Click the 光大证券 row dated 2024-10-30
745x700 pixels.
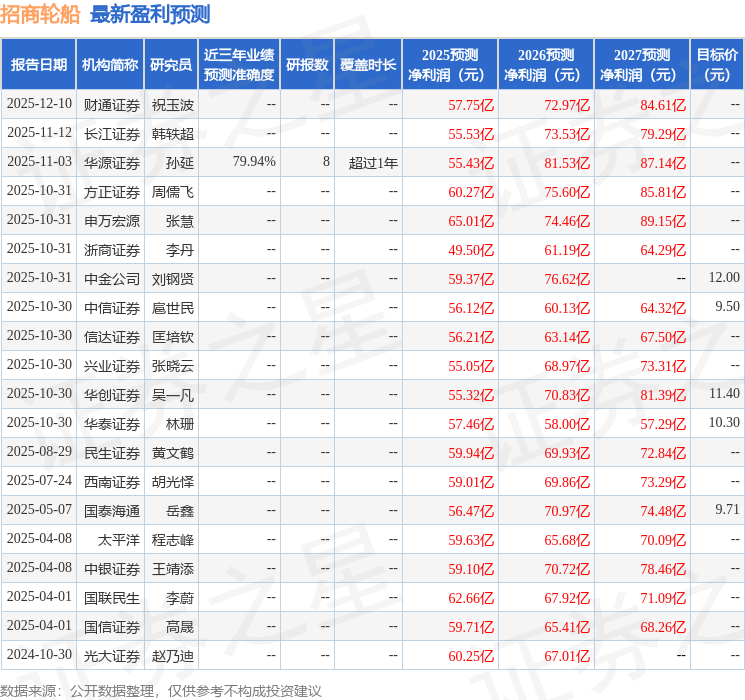pyautogui.click(x=372, y=655)
